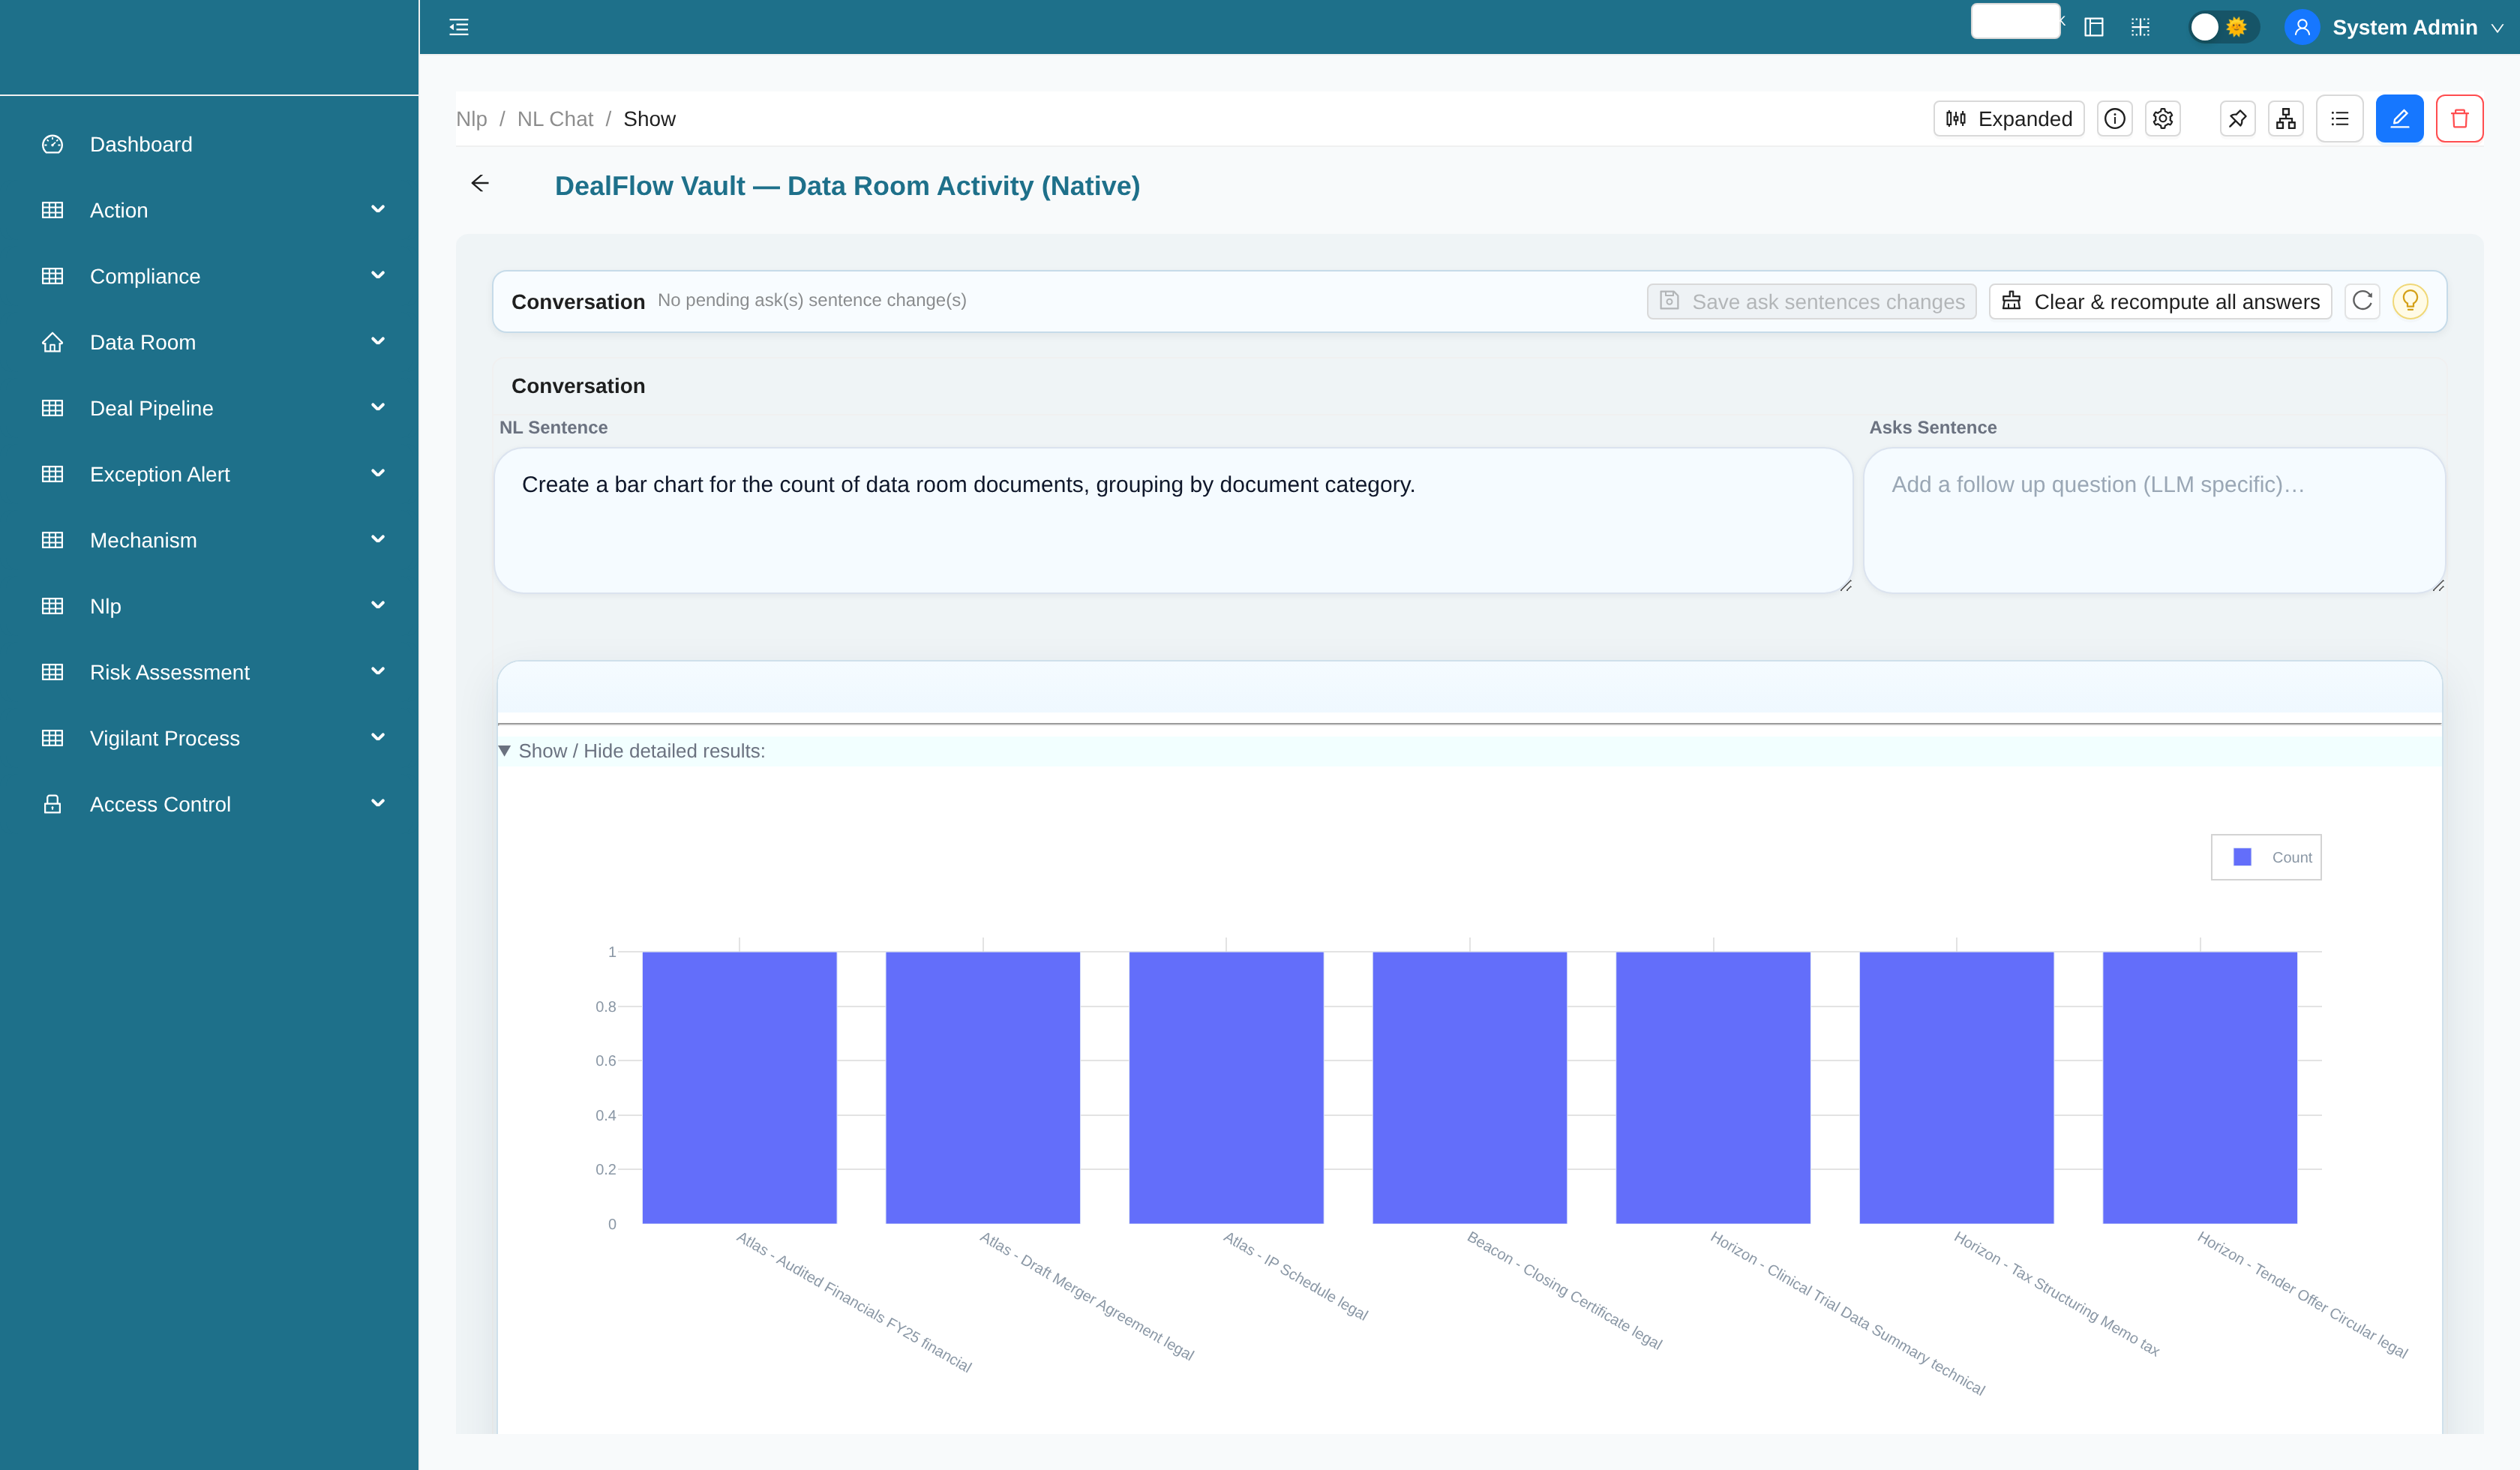The image size is (2520, 1470).
Task: Click the red delete trash button
Action: point(2460,119)
